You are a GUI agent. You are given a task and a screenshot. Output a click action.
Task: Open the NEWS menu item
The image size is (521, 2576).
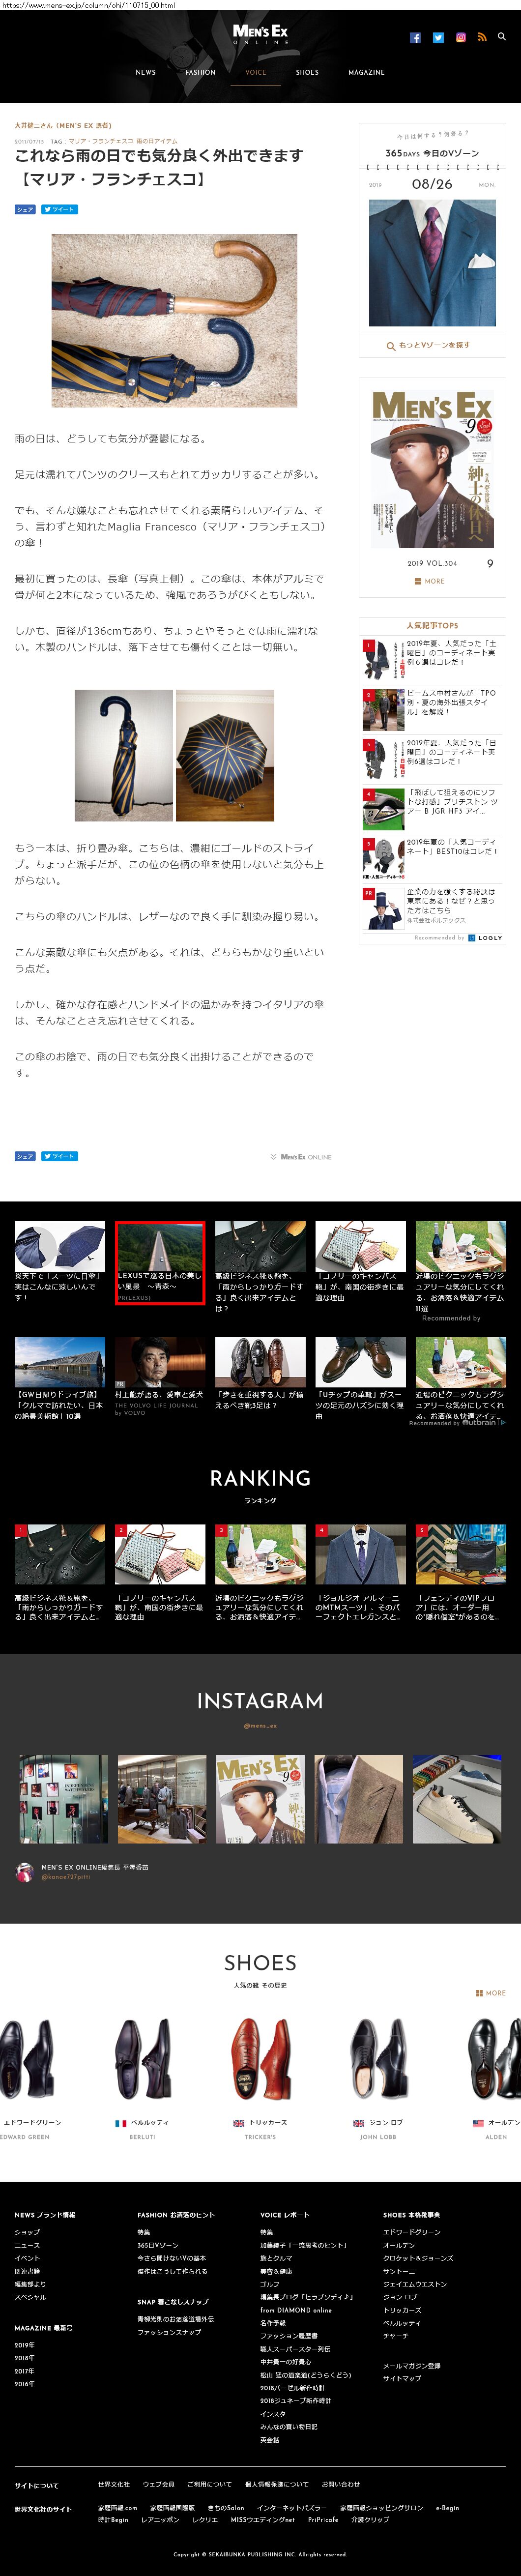(146, 72)
